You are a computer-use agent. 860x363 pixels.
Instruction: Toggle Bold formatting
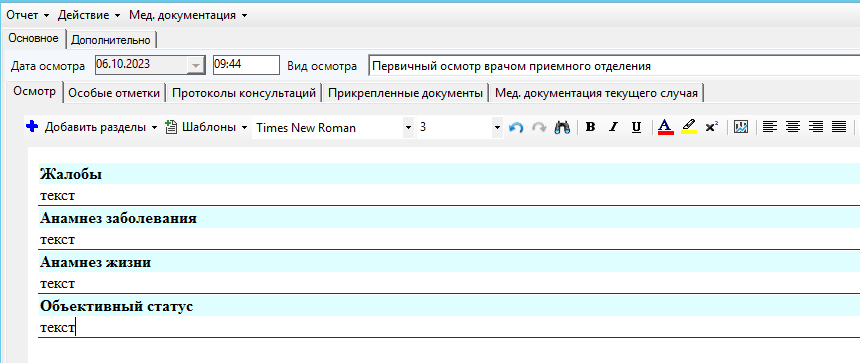[591, 128]
